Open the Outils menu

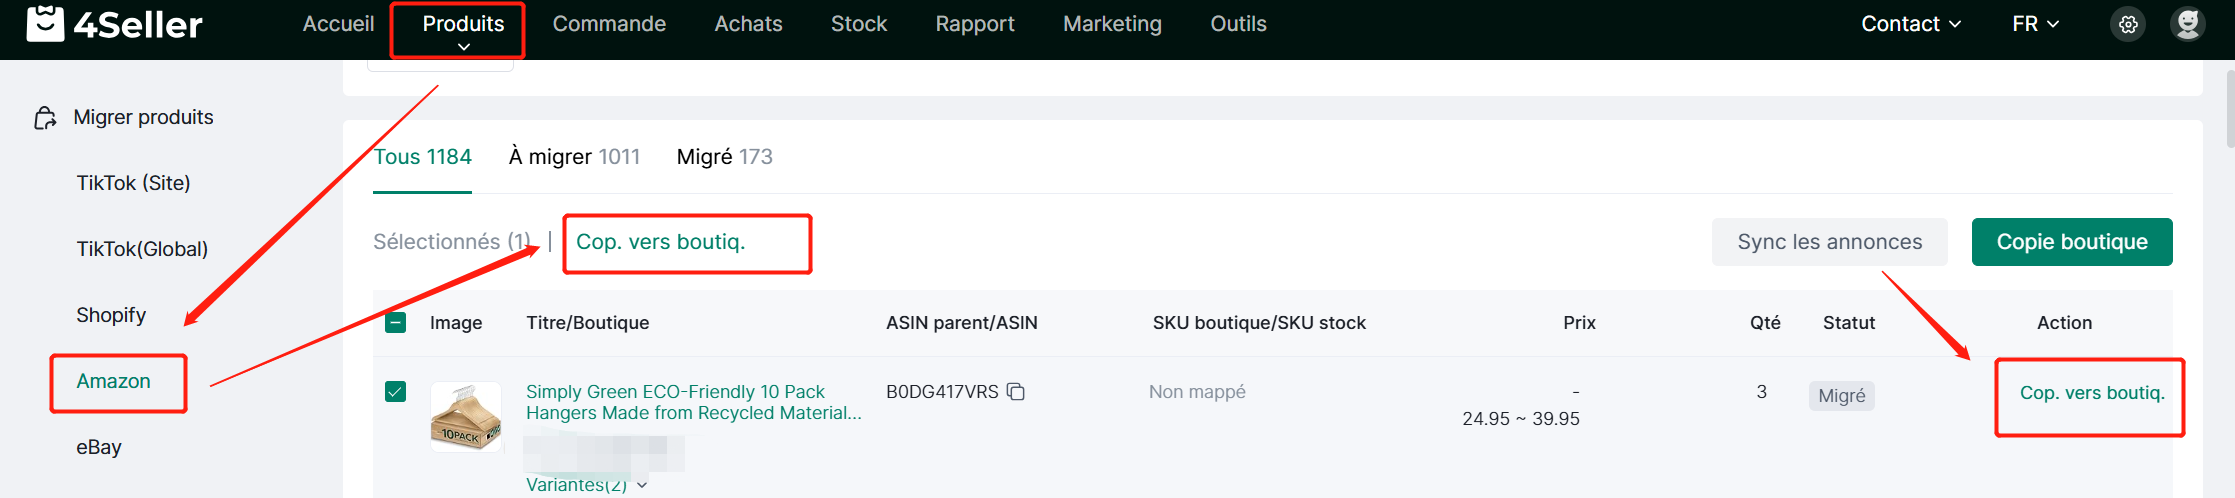pos(1238,24)
